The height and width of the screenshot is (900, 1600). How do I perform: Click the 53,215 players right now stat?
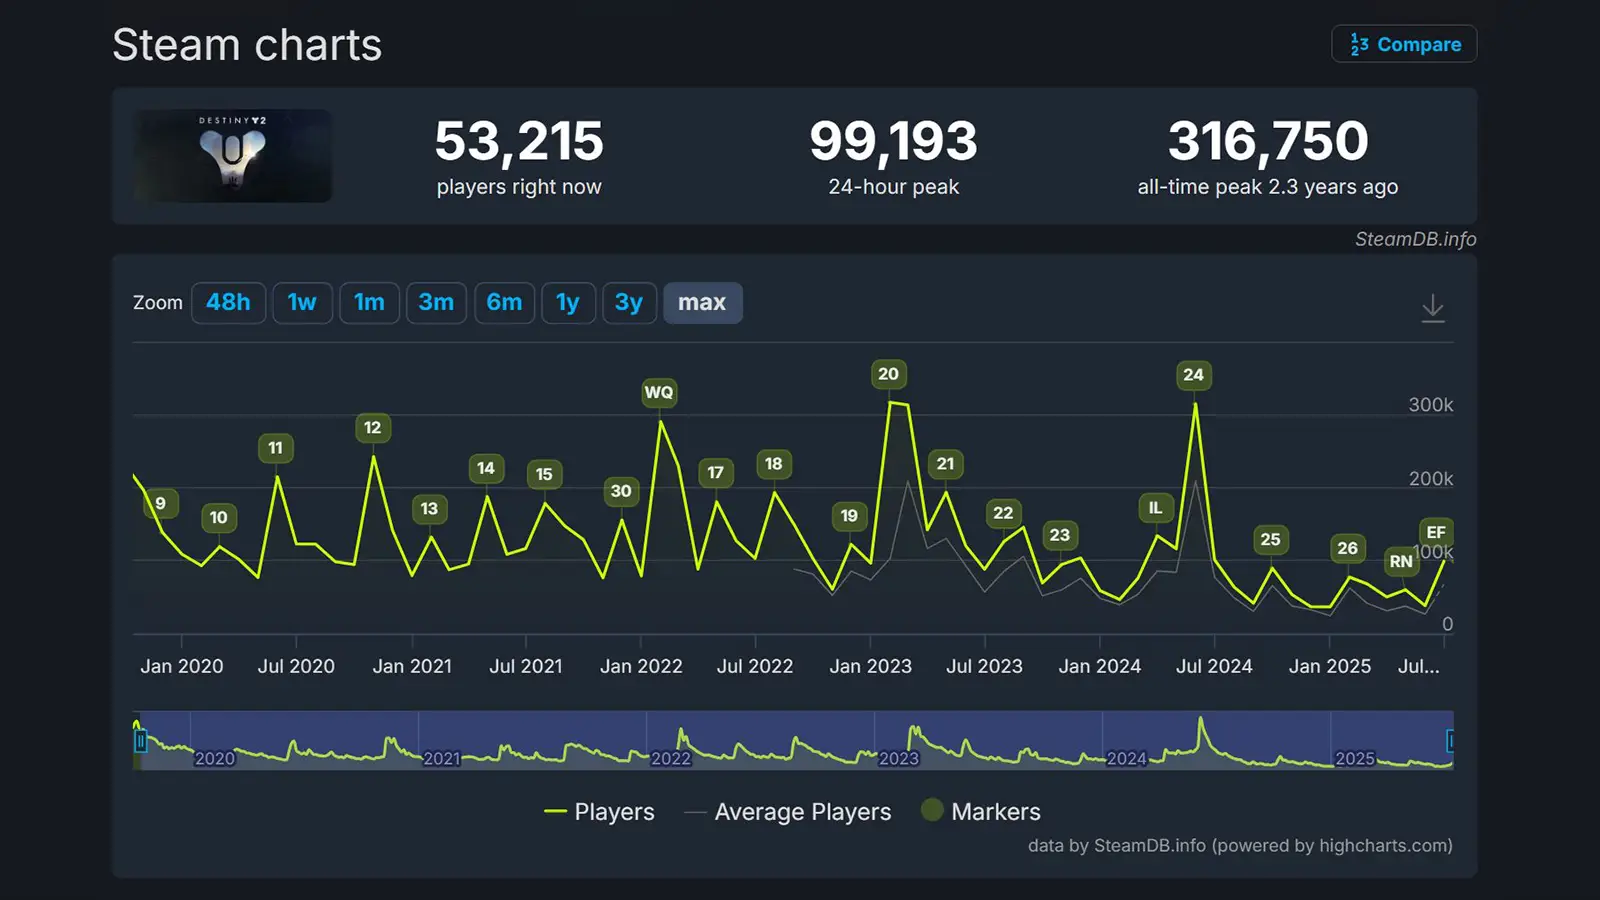click(x=519, y=156)
